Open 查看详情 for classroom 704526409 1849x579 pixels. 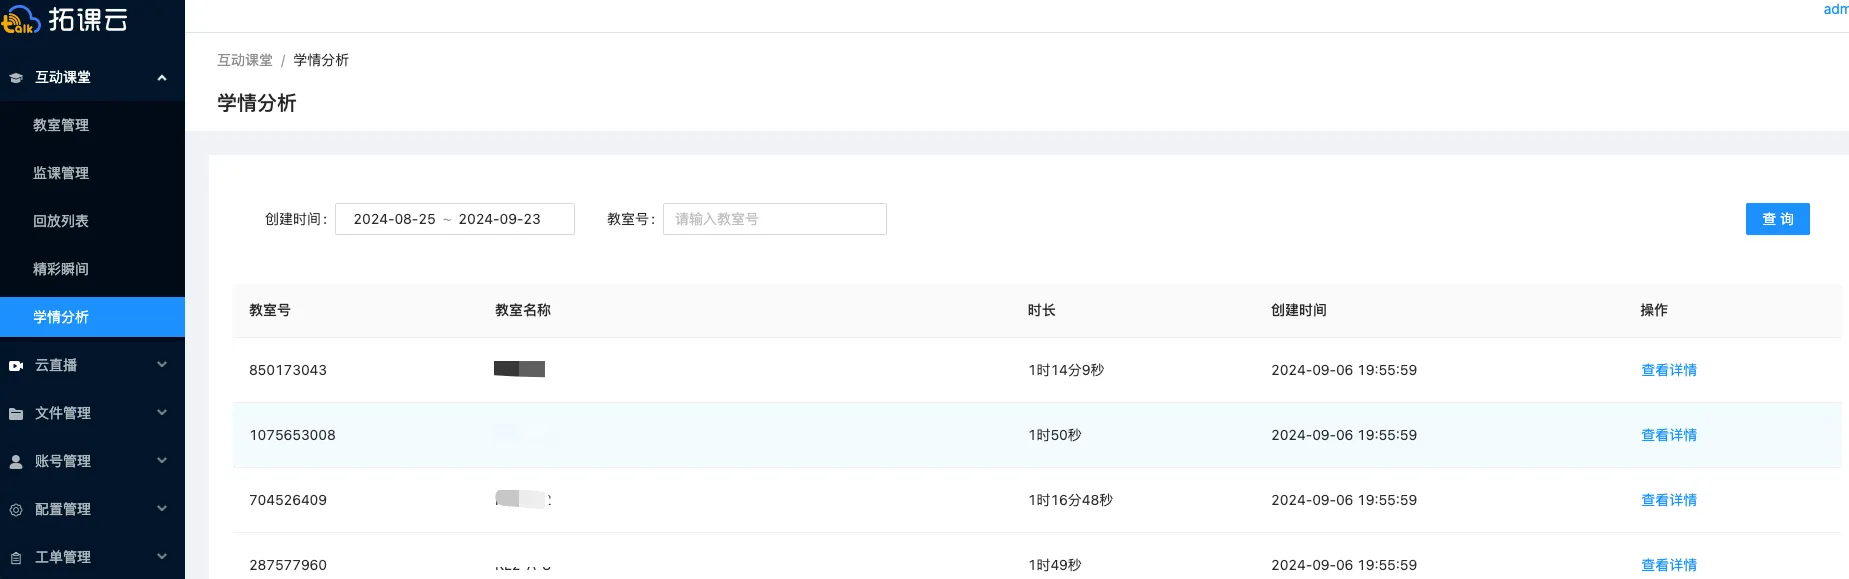[1668, 500]
